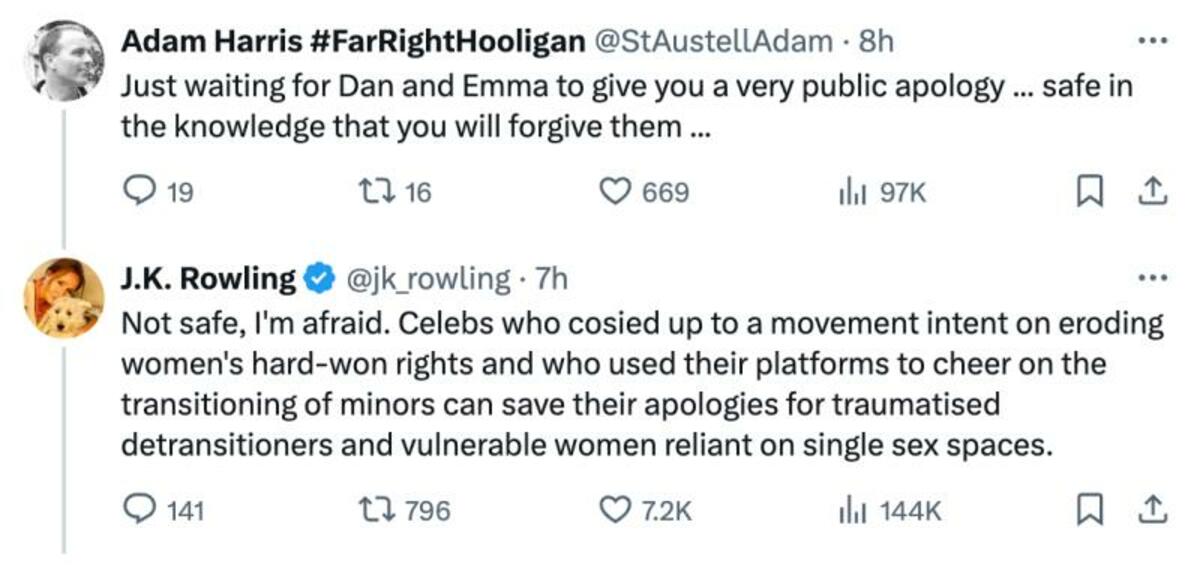Bookmark J.K. Rowling's tweet
1200x570 pixels.
(x=1087, y=510)
